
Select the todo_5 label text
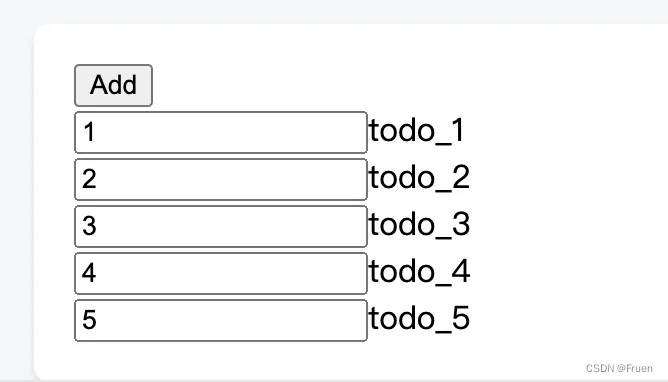(420, 319)
